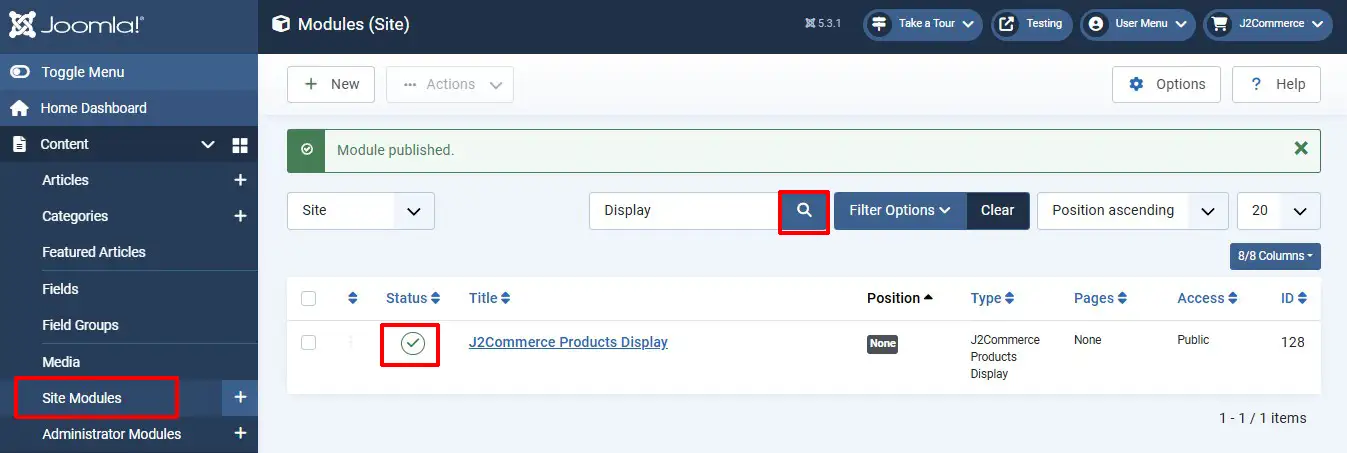Image resolution: width=1347 pixels, height=453 pixels.
Task: Open Media in sidebar
Action: coord(61,362)
